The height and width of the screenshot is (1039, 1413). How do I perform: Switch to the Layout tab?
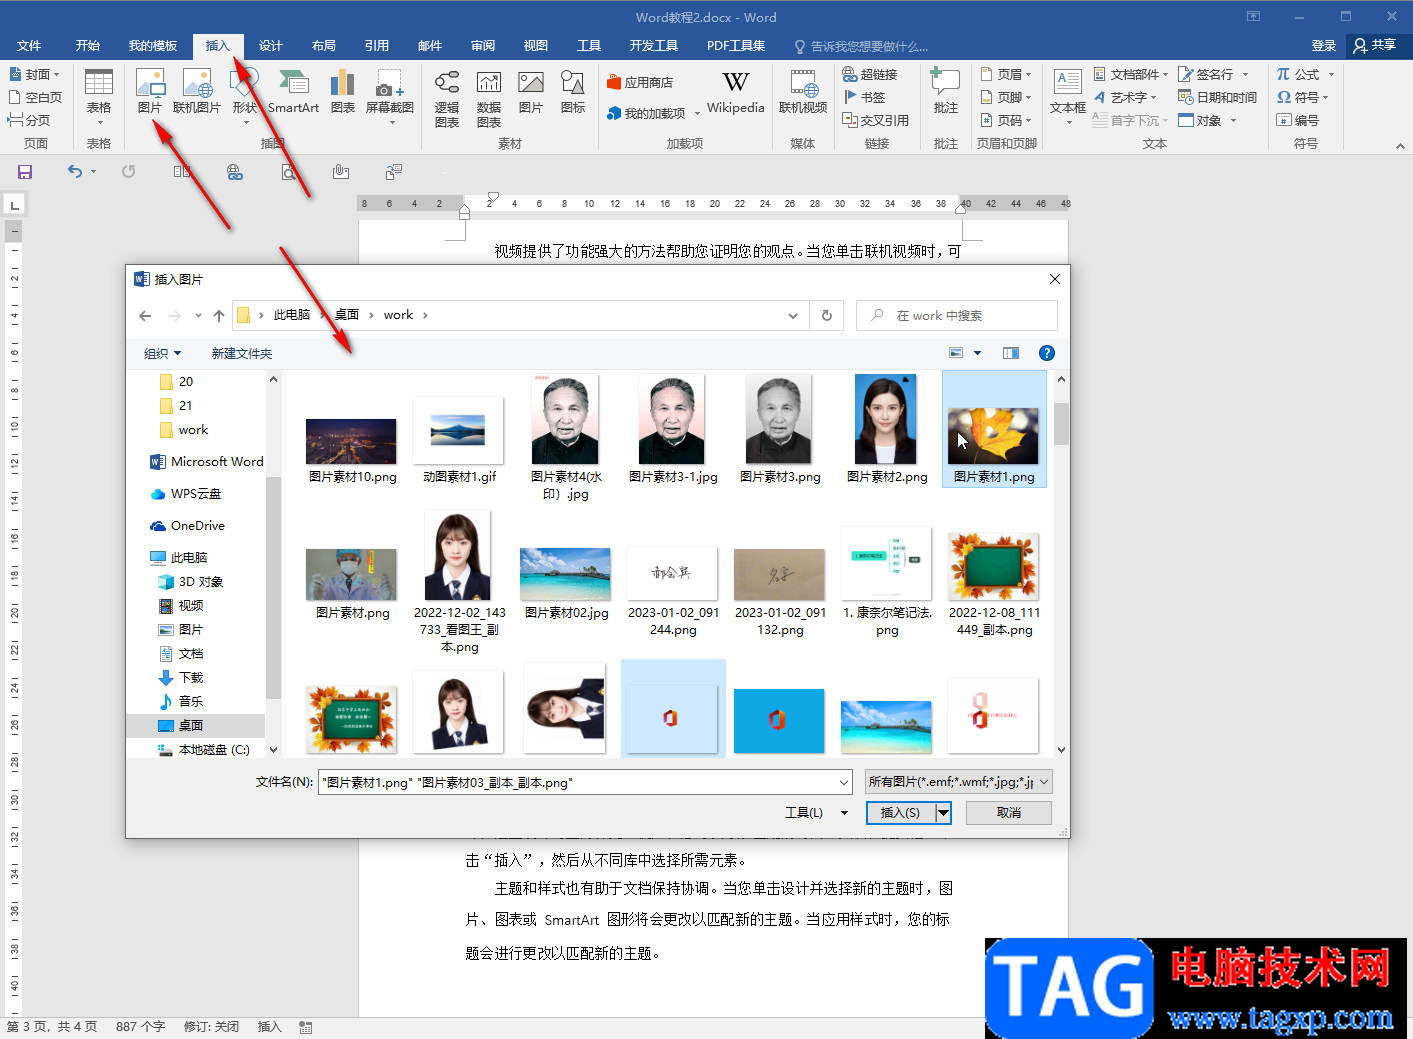[x=323, y=46]
